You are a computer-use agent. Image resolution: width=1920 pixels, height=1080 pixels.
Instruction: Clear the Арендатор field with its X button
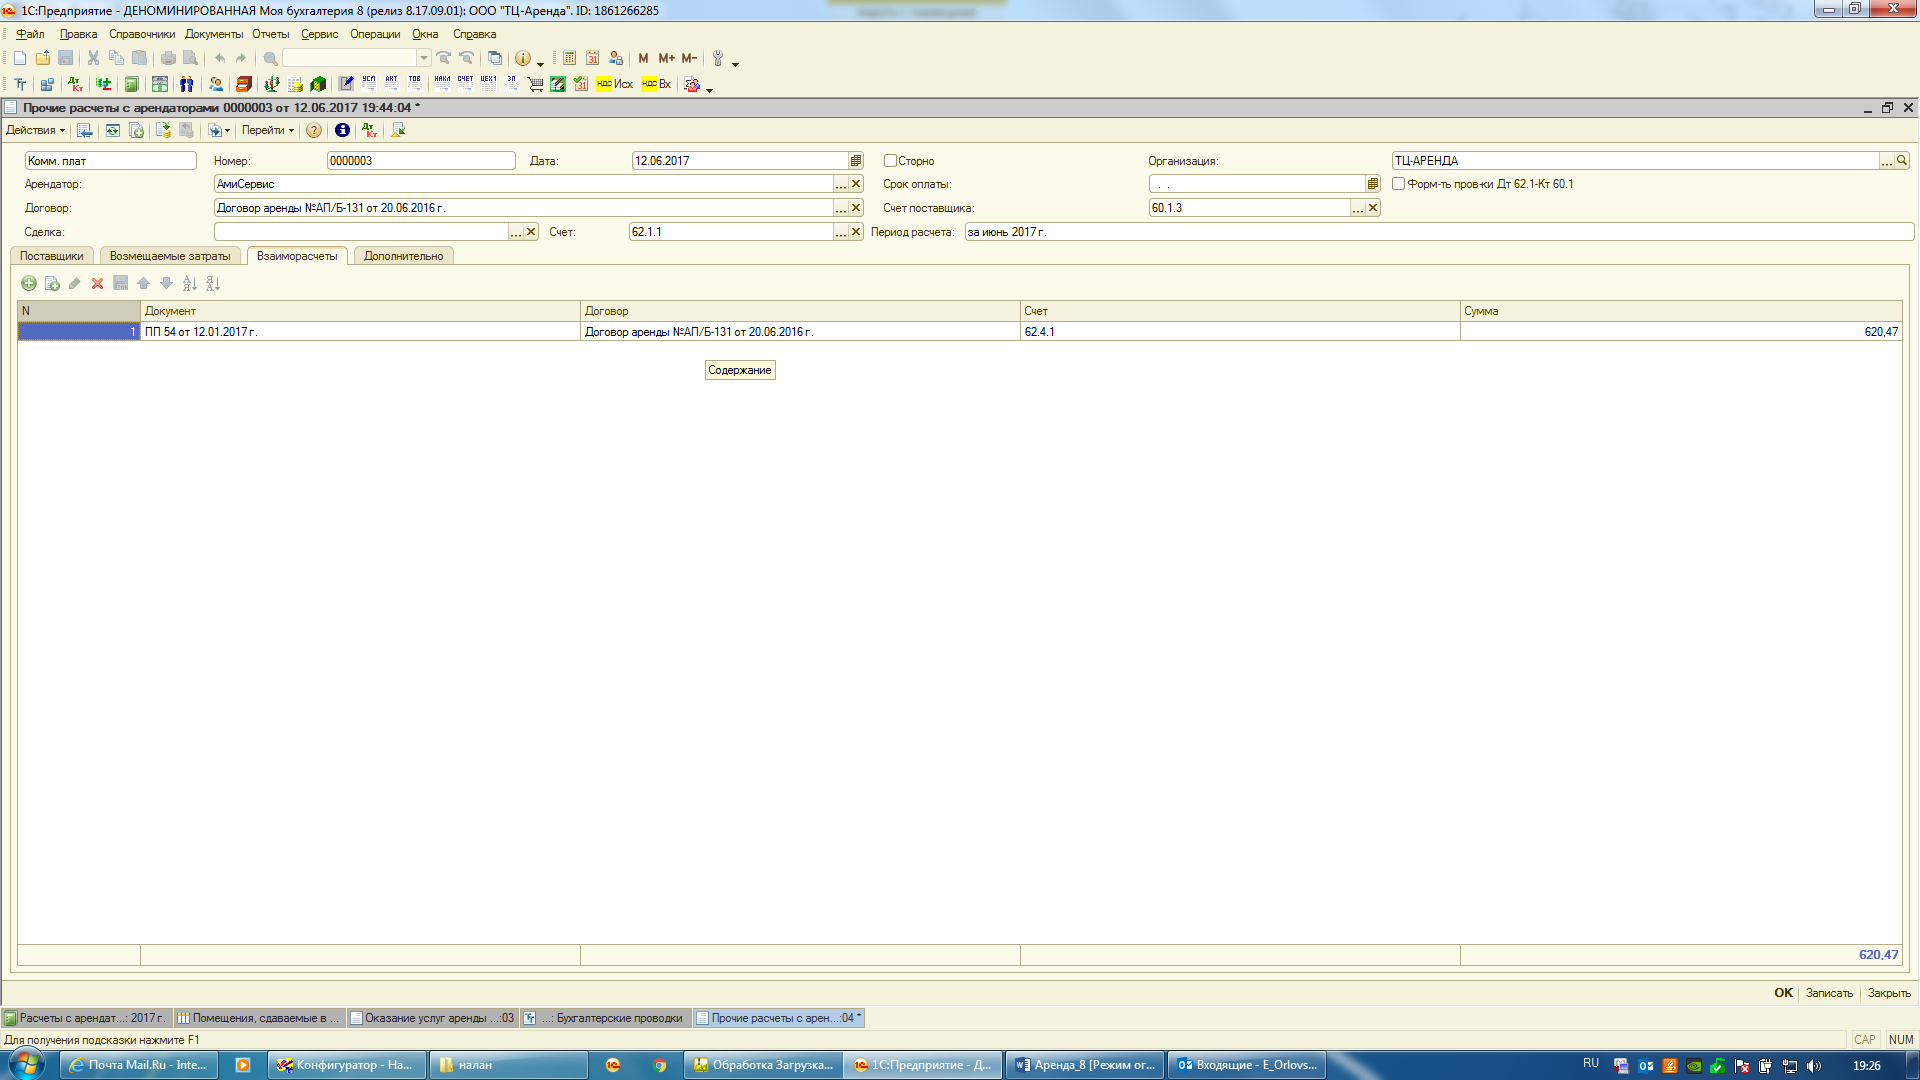[x=856, y=184]
